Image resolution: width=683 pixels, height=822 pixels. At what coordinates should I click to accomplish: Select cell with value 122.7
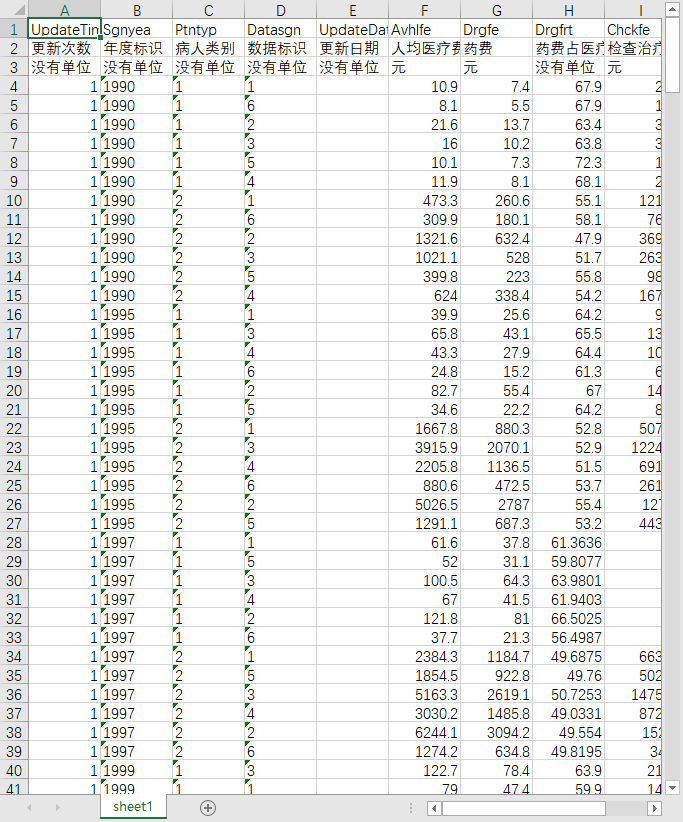coord(425,771)
